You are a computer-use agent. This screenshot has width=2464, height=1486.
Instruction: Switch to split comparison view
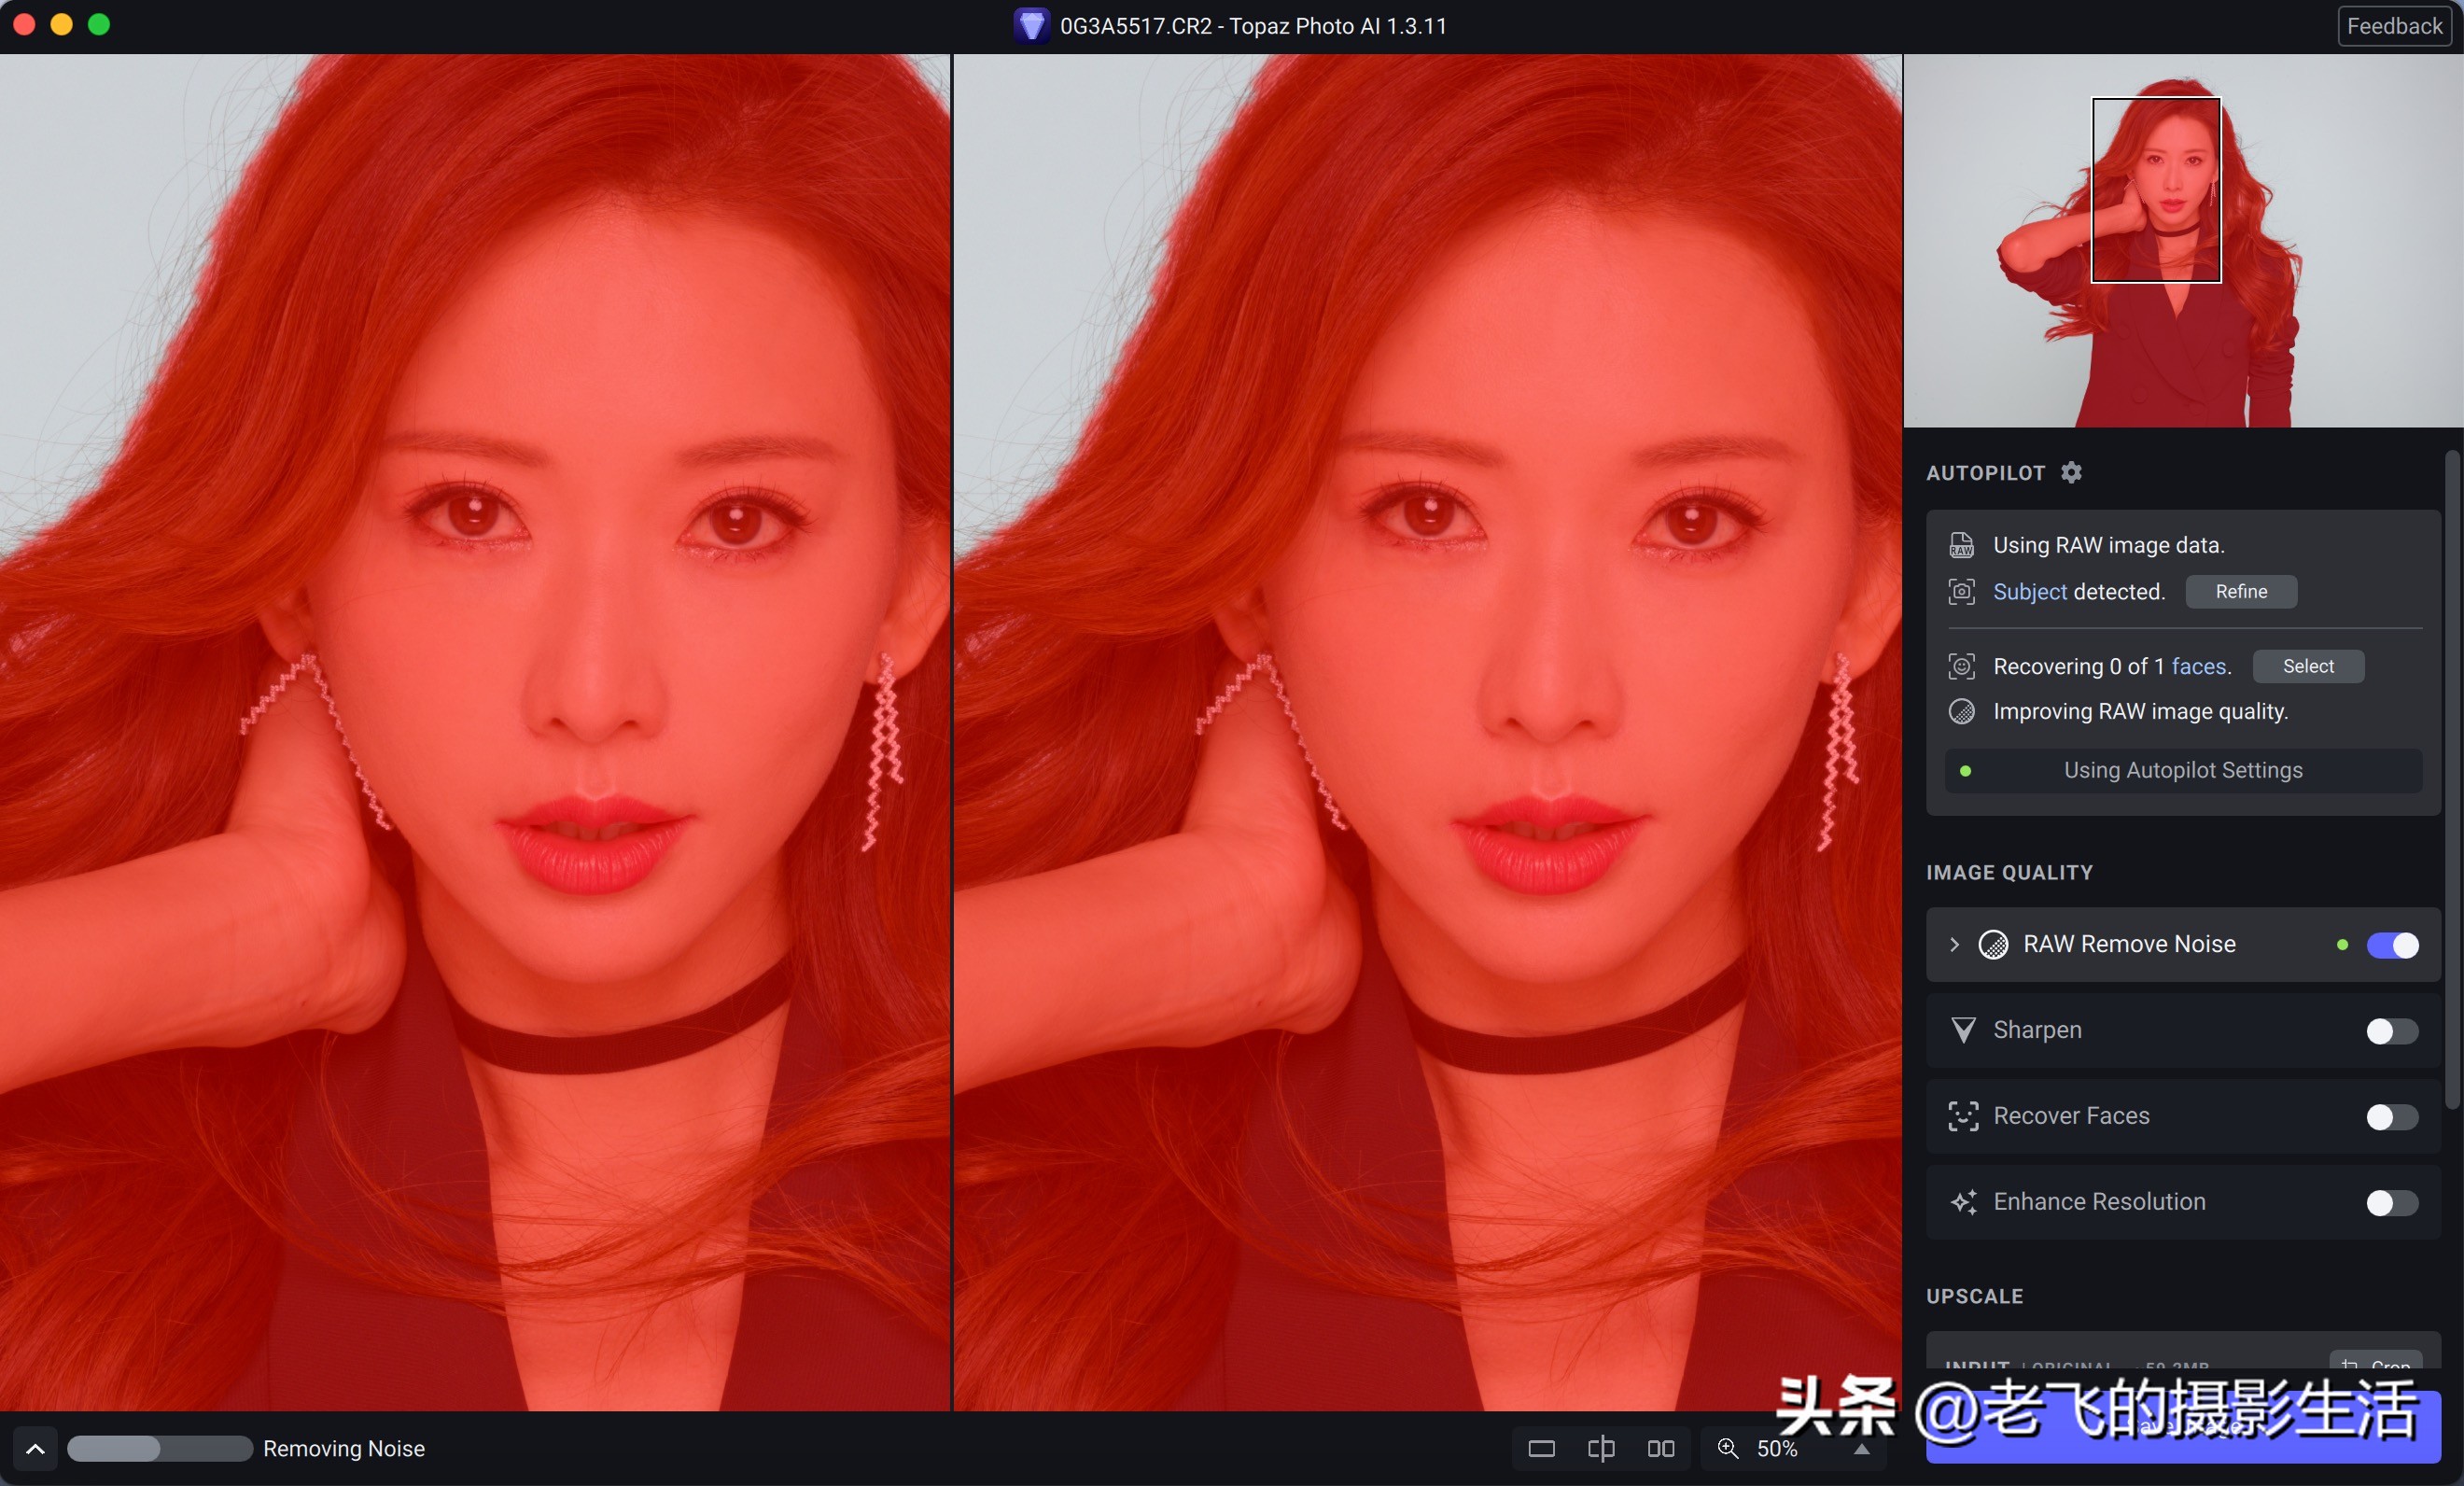click(x=1600, y=1449)
